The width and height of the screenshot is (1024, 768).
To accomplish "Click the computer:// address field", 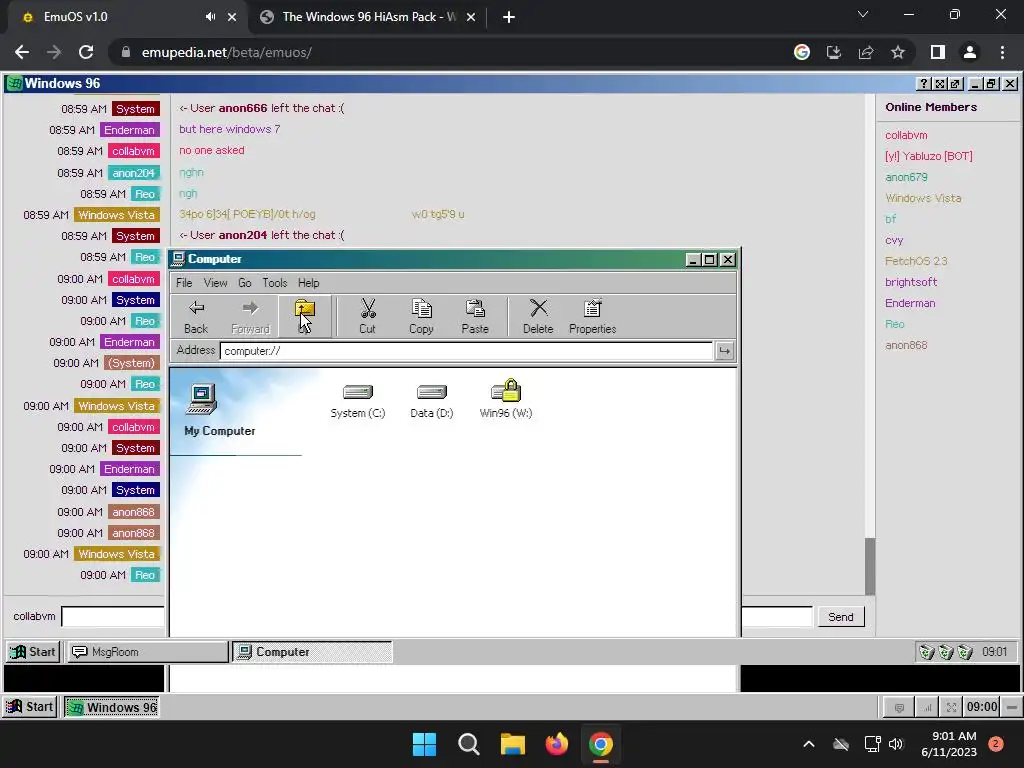I will pos(466,351).
